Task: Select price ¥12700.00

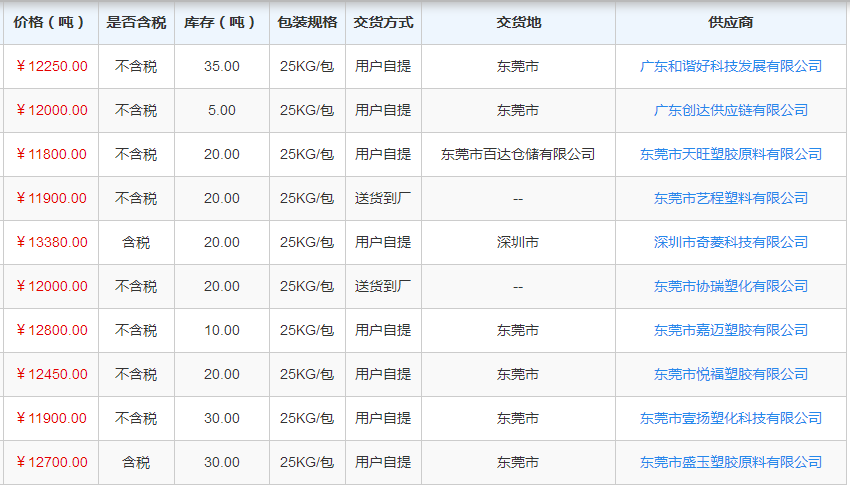Action: [52, 462]
